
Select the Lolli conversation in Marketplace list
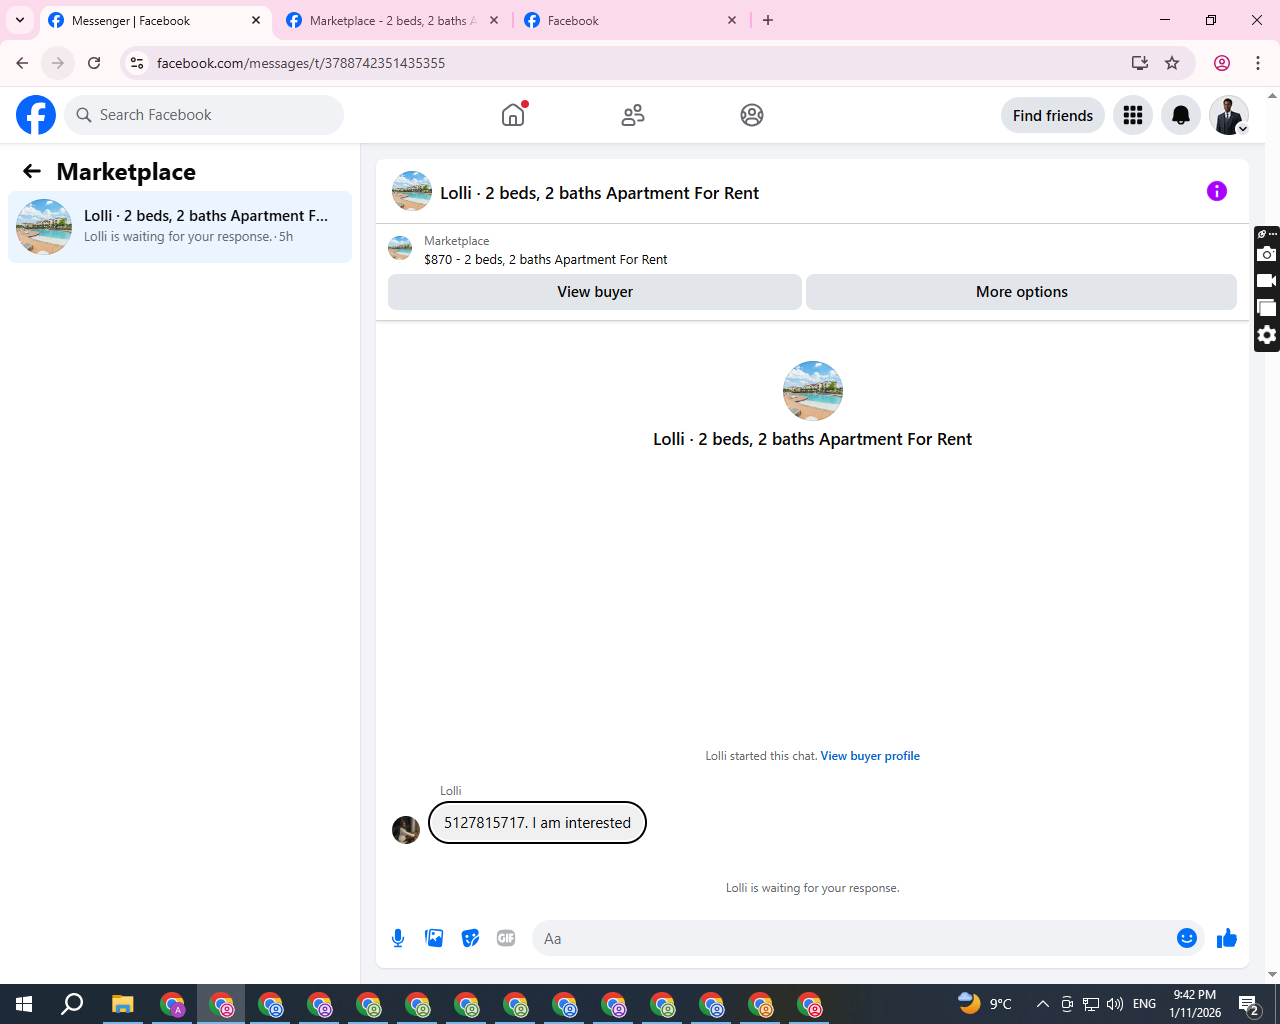180,227
